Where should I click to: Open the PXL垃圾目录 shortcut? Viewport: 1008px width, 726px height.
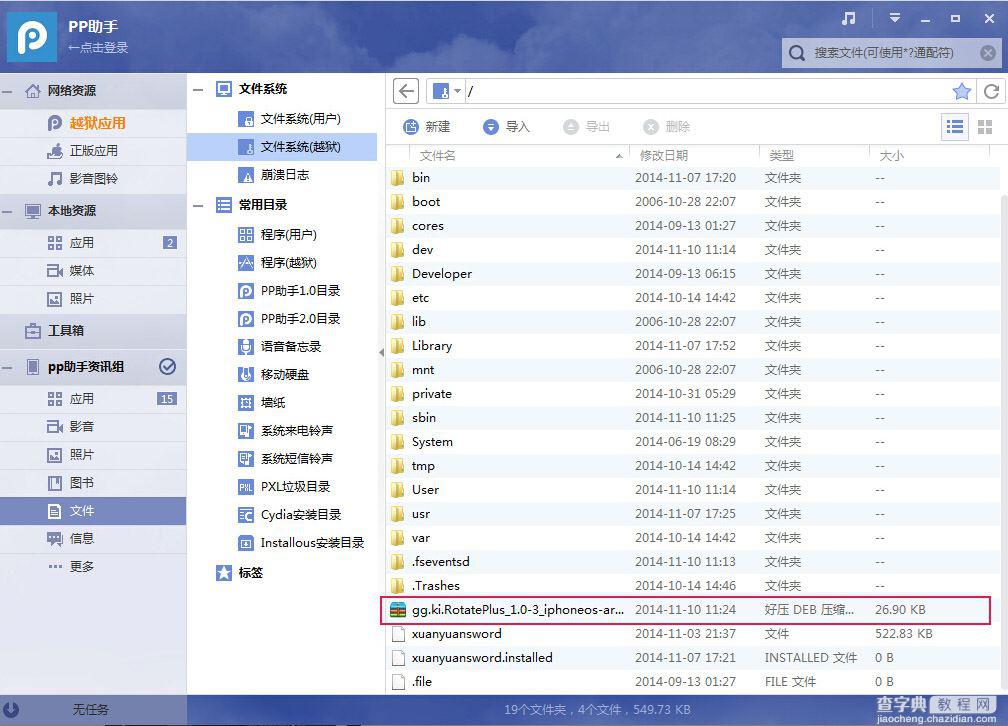(x=282, y=487)
